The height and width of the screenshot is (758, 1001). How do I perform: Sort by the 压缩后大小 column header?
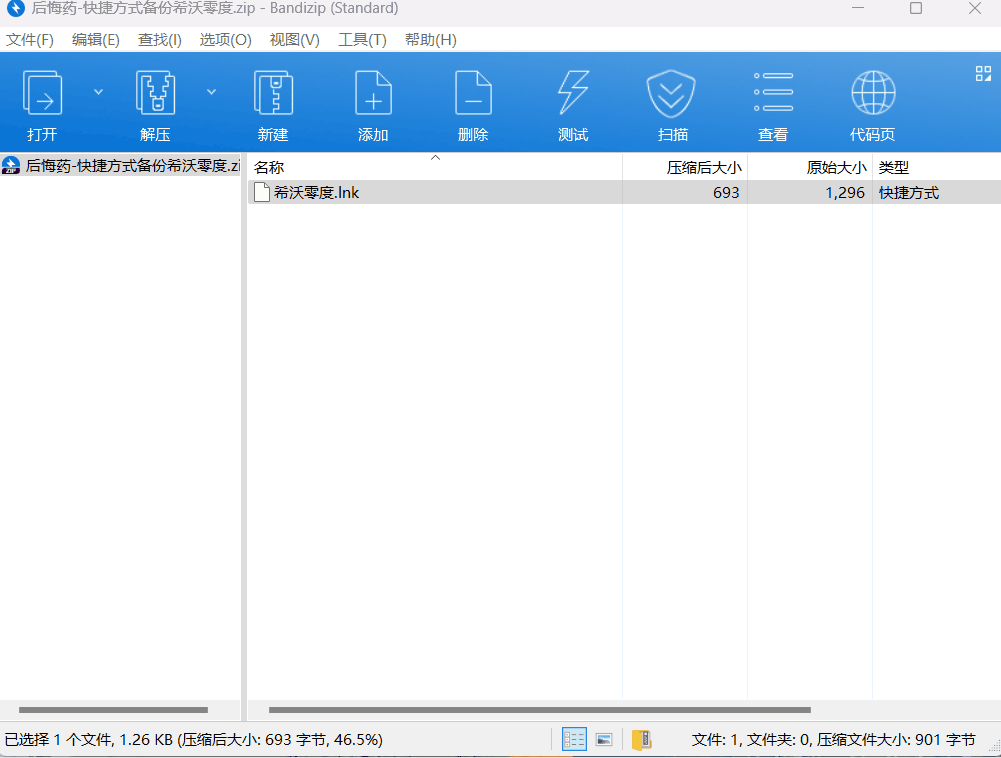tap(685, 167)
